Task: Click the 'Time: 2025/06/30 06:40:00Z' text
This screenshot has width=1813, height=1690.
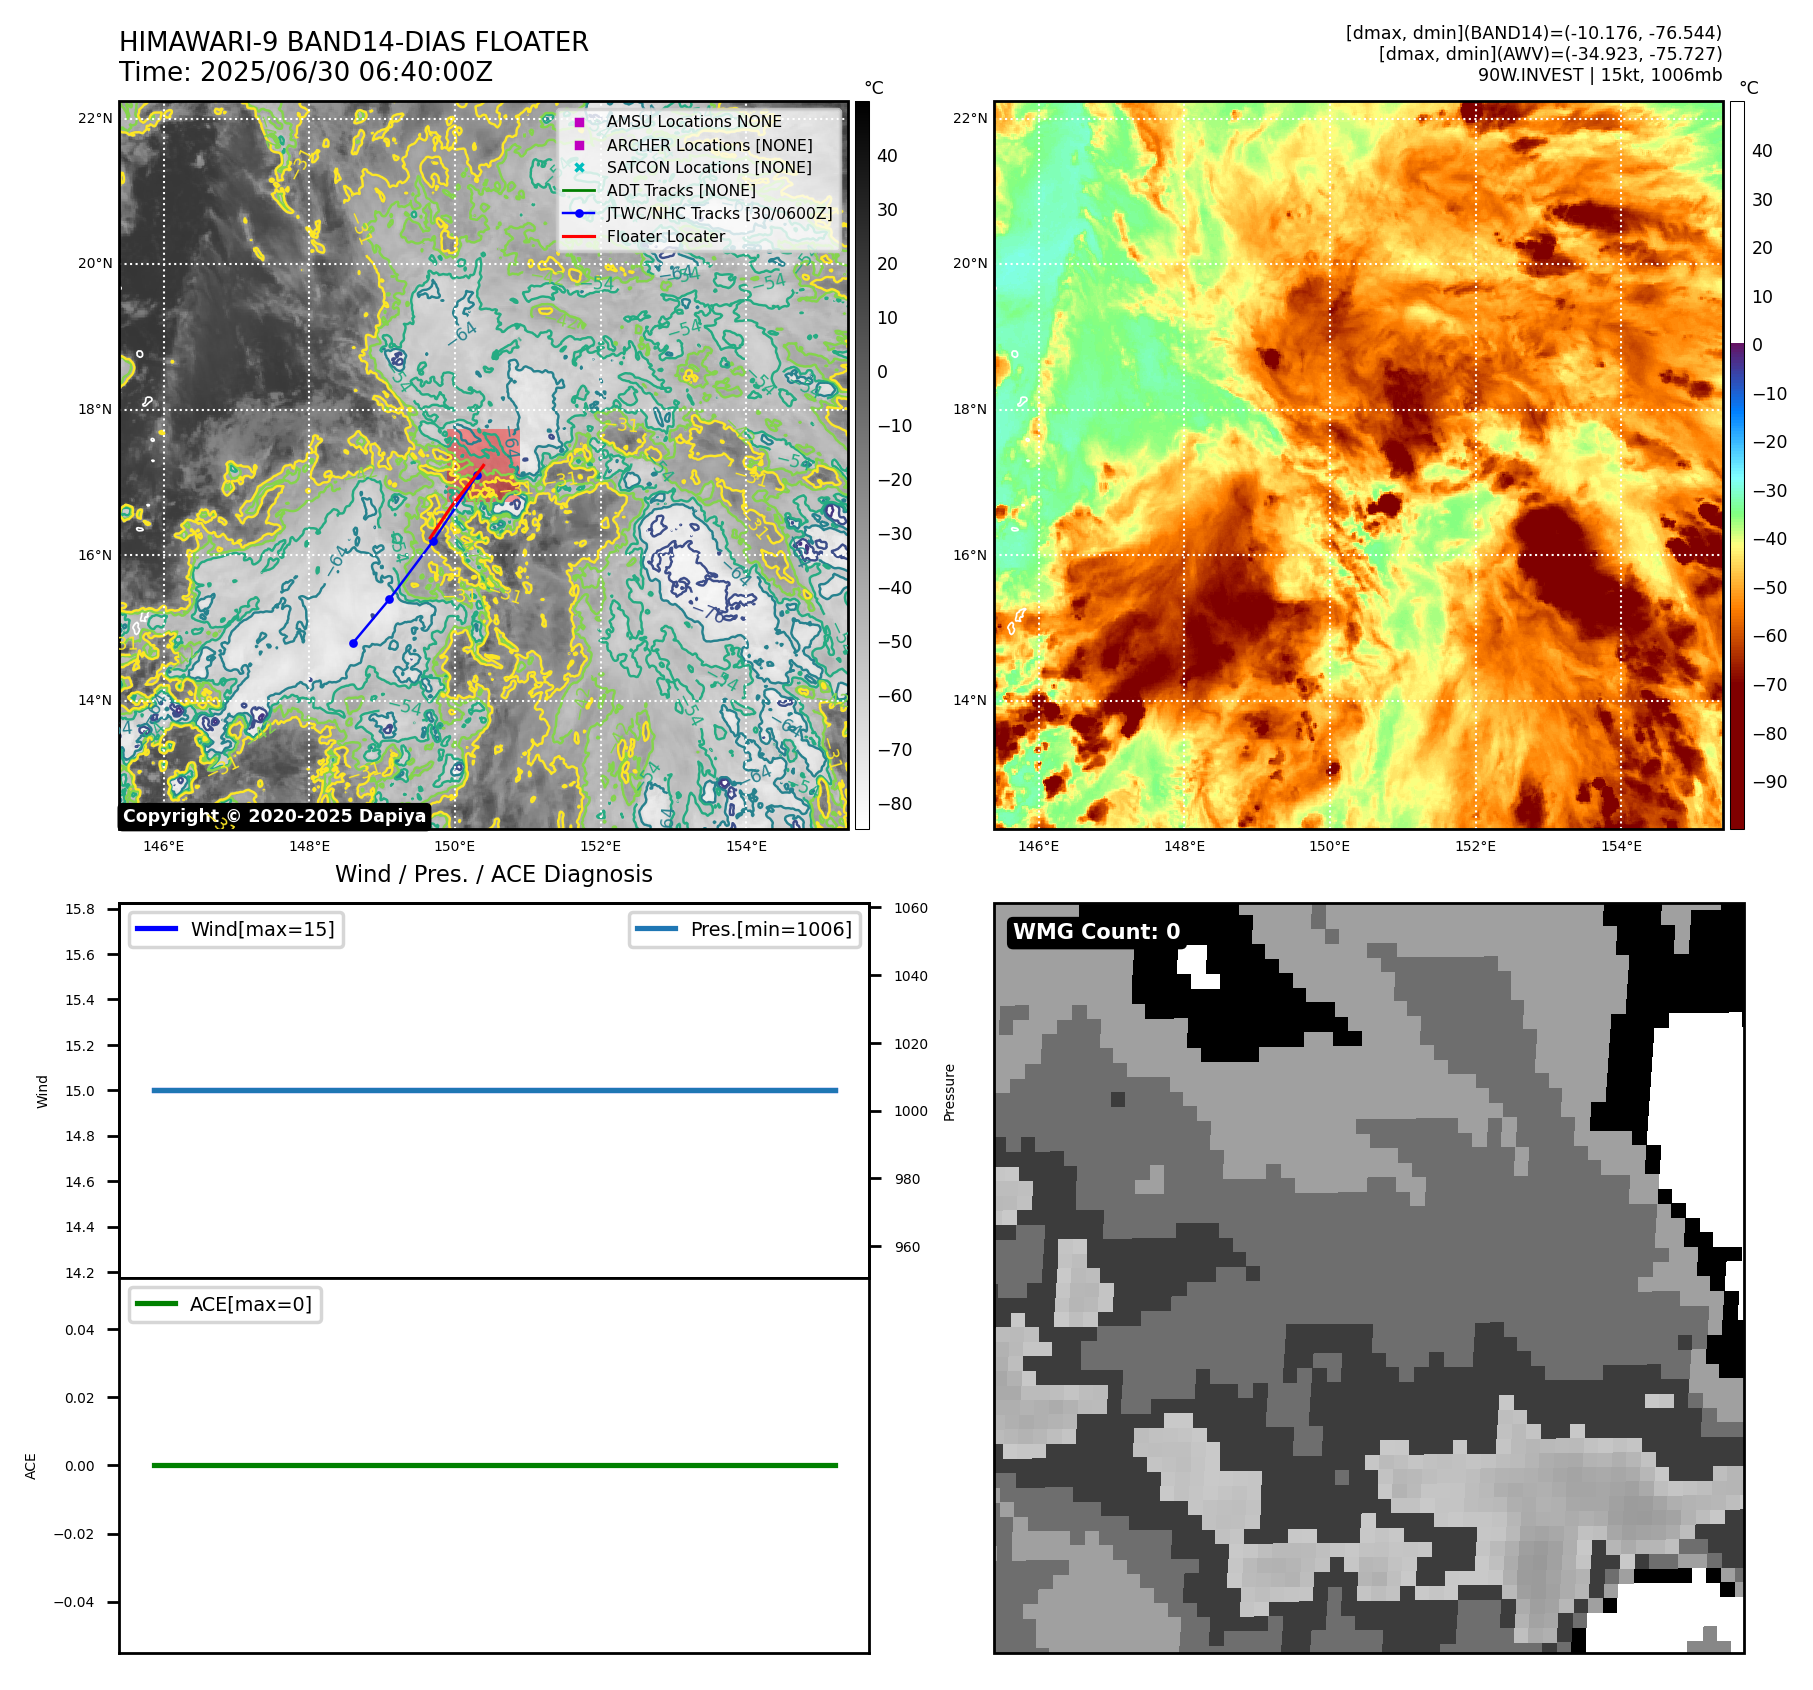Action: (x=306, y=73)
